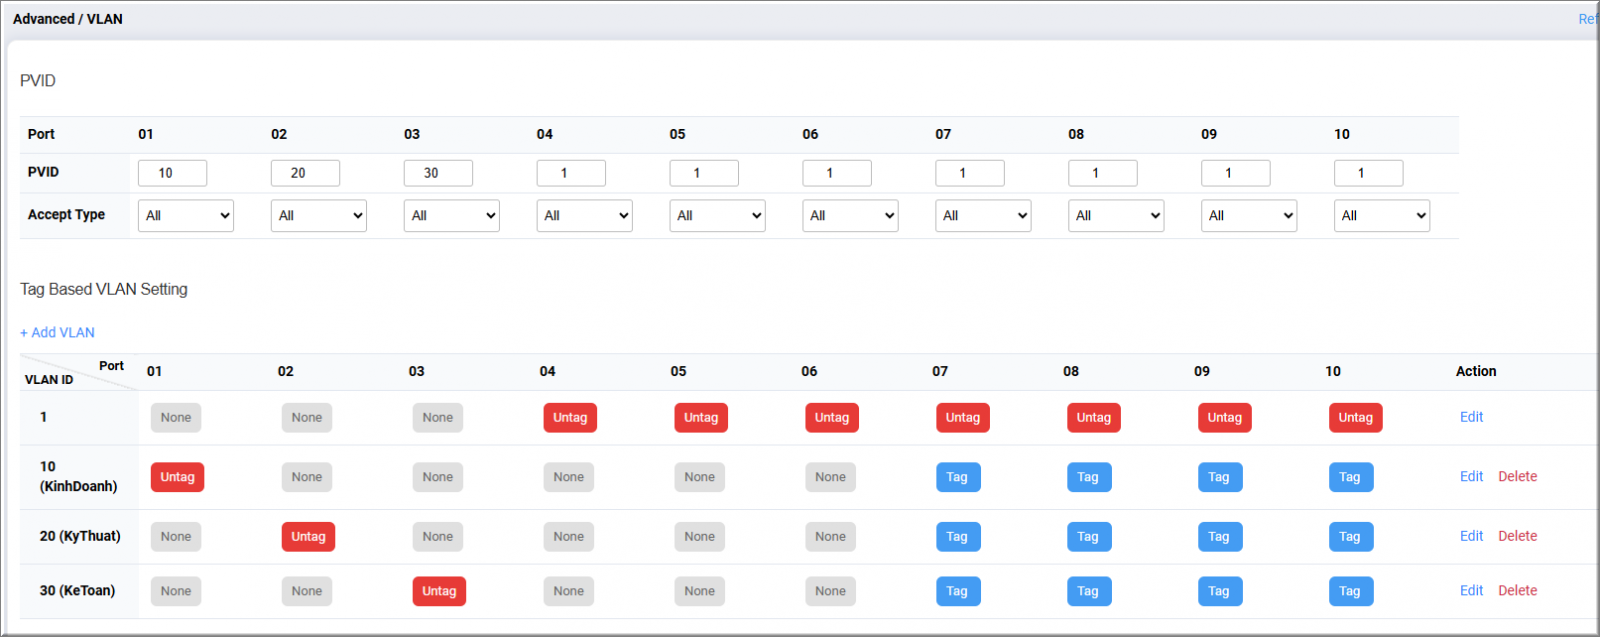Edit VLAN 20 (KyThuat)
The width and height of the screenshot is (1600, 637).
[x=1471, y=536]
